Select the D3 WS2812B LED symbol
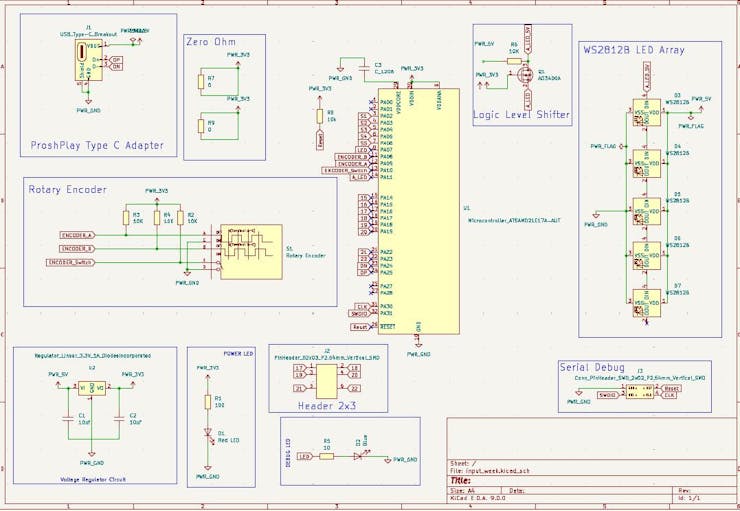 coord(642,114)
